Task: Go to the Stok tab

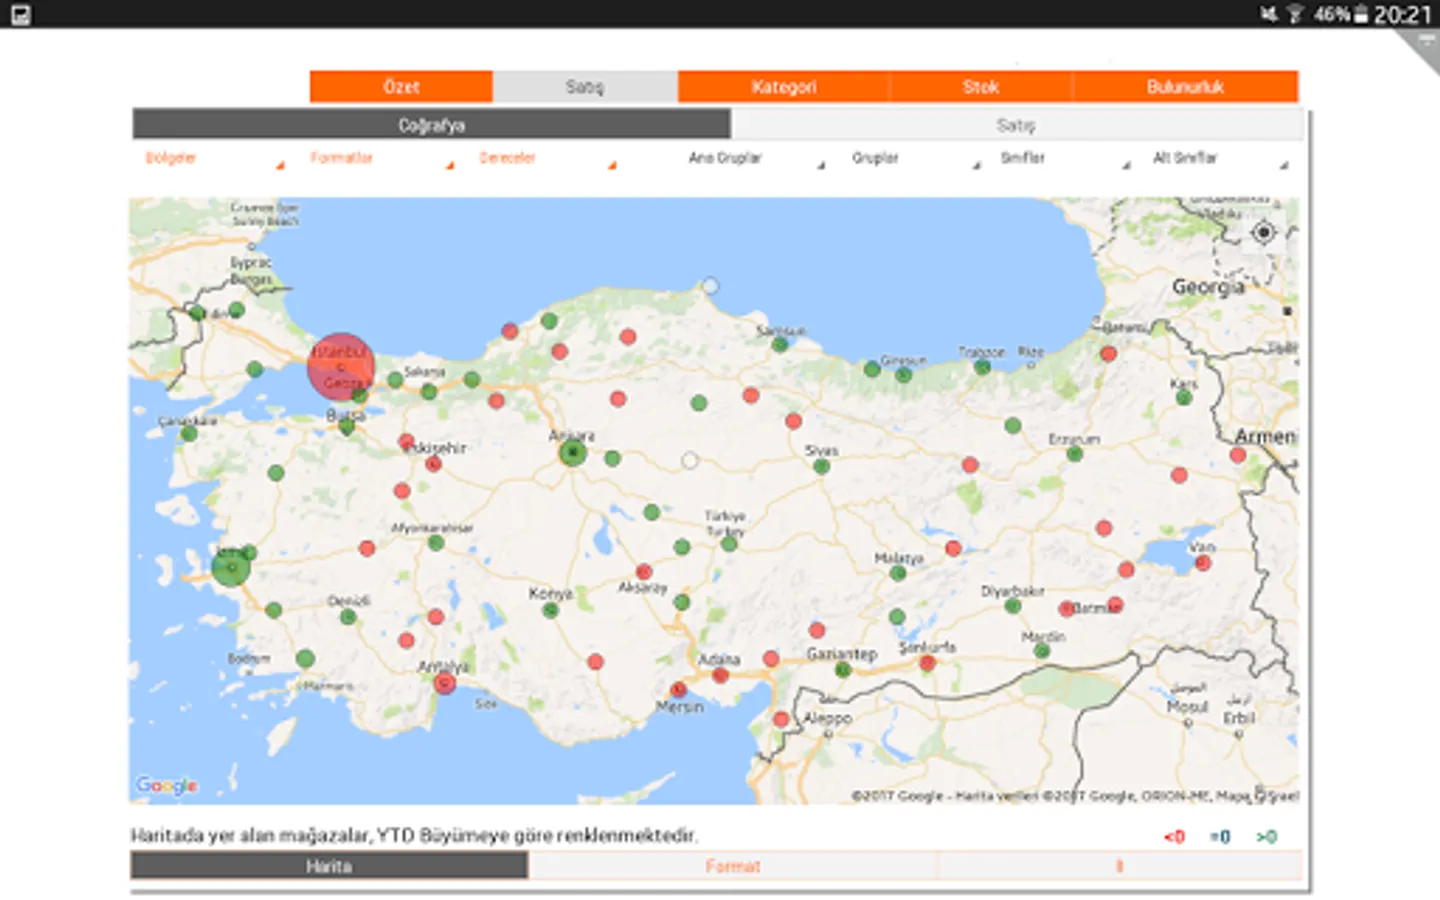Action: pos(980,87)
